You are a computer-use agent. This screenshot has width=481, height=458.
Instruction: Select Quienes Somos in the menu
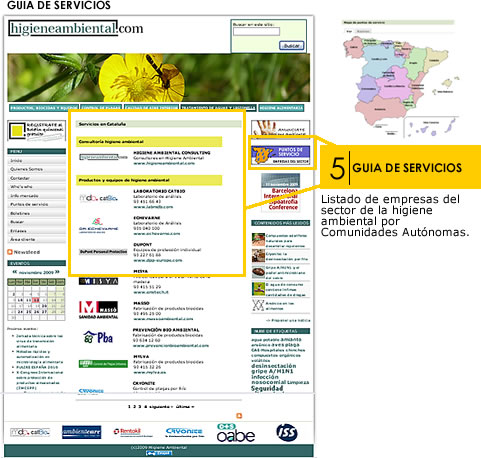point(36,169)
